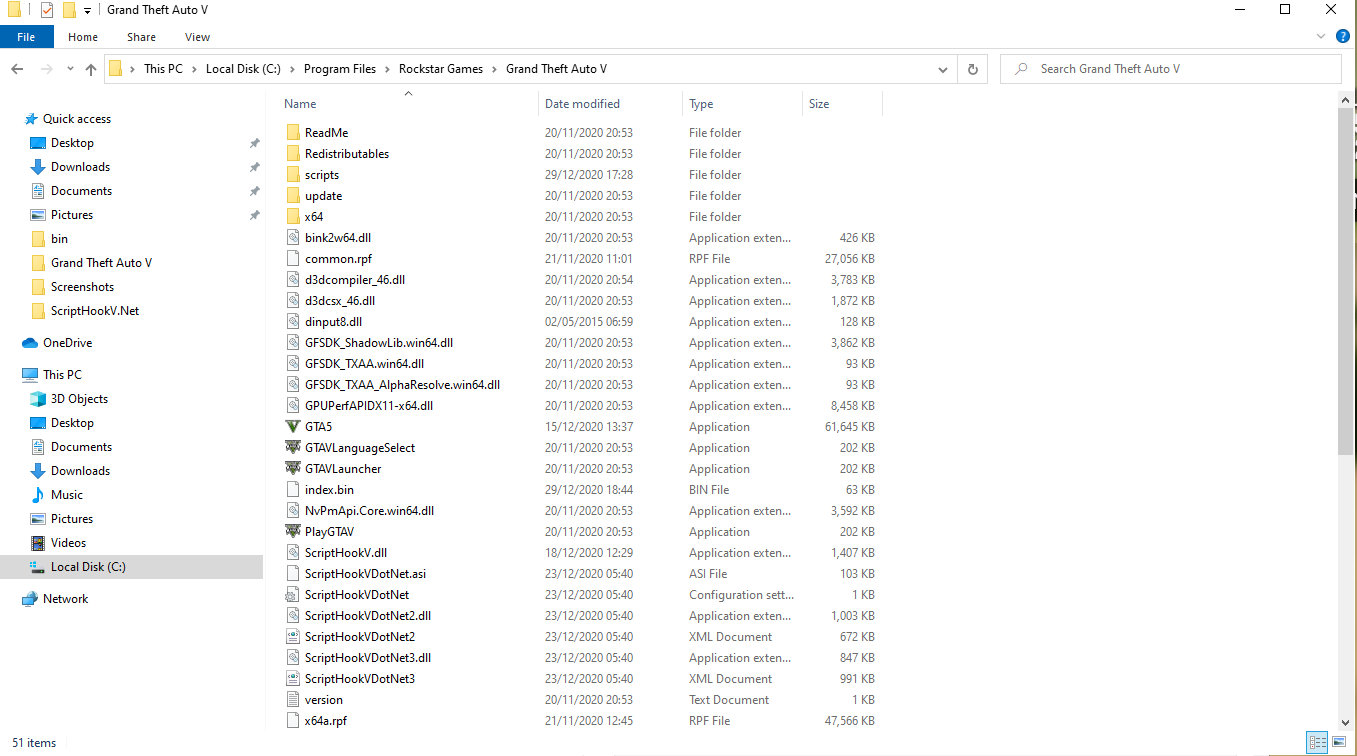Screen dimensions: 1357x756
Task: Open the View ribbon tab
Action: pos(197,37)
